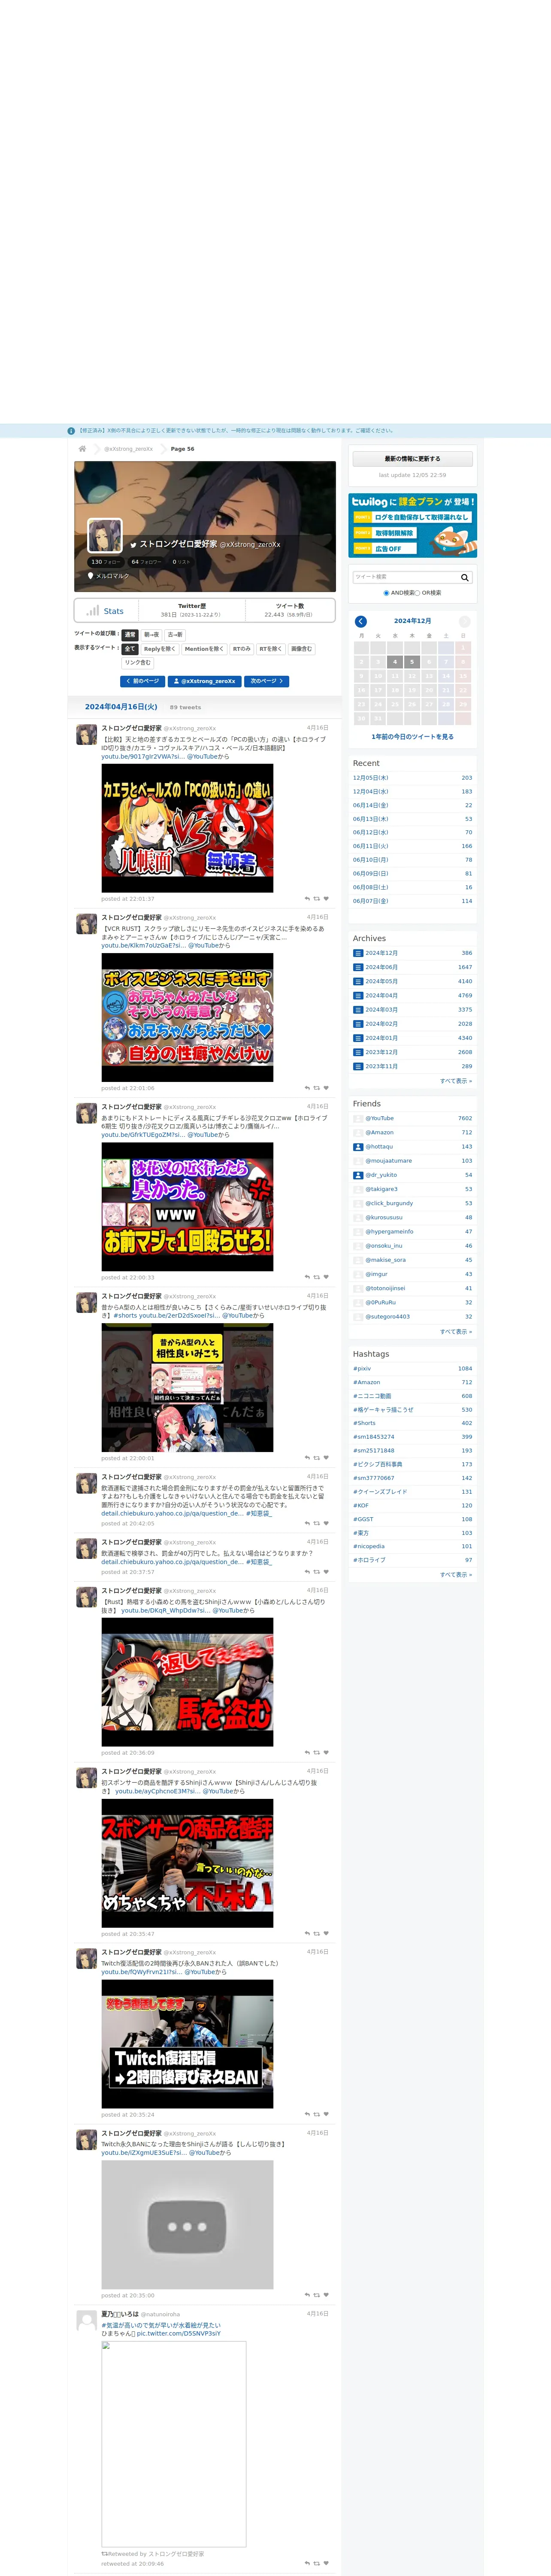Image resolution: width=551 pixels, height=2576 pixels.
Task: Click 最新の情報に更新する button
Action: pyautogui.click(x=412, y=459)
